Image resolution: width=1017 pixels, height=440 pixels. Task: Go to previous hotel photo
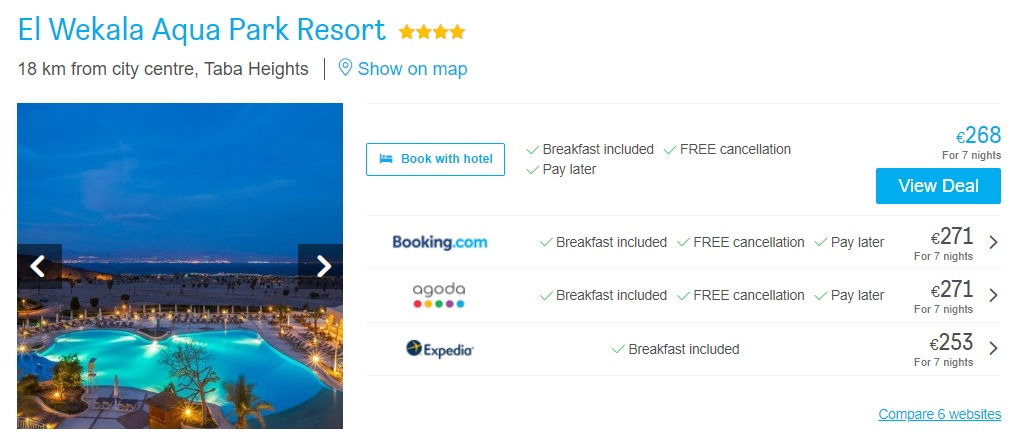(38, 266)
